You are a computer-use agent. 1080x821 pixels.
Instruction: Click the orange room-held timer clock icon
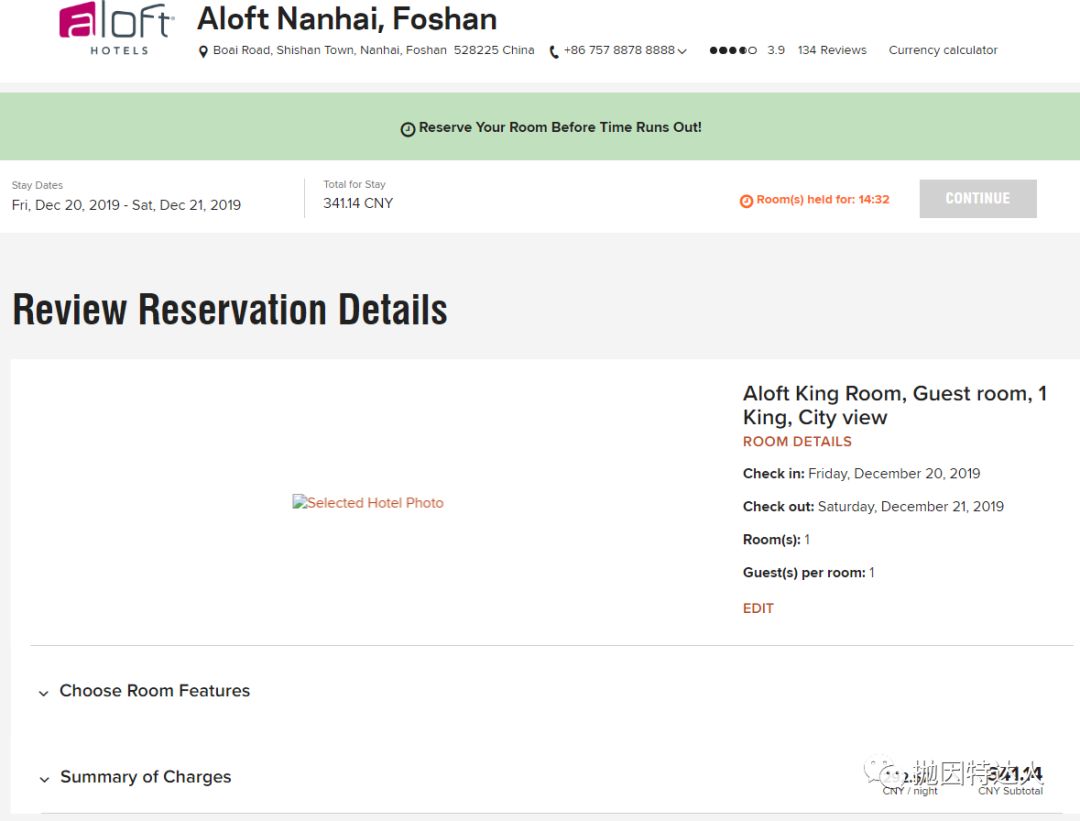pos(746,201)
